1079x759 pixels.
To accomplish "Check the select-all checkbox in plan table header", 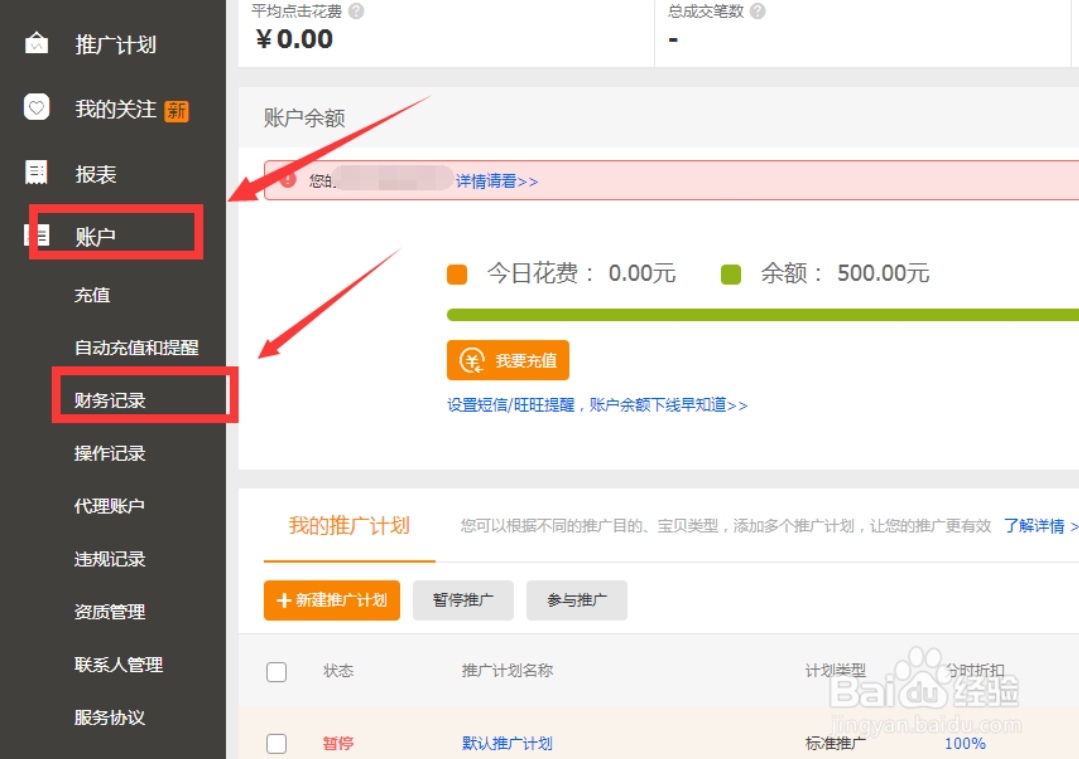I will pyautogui.click(x=276, y=672).
